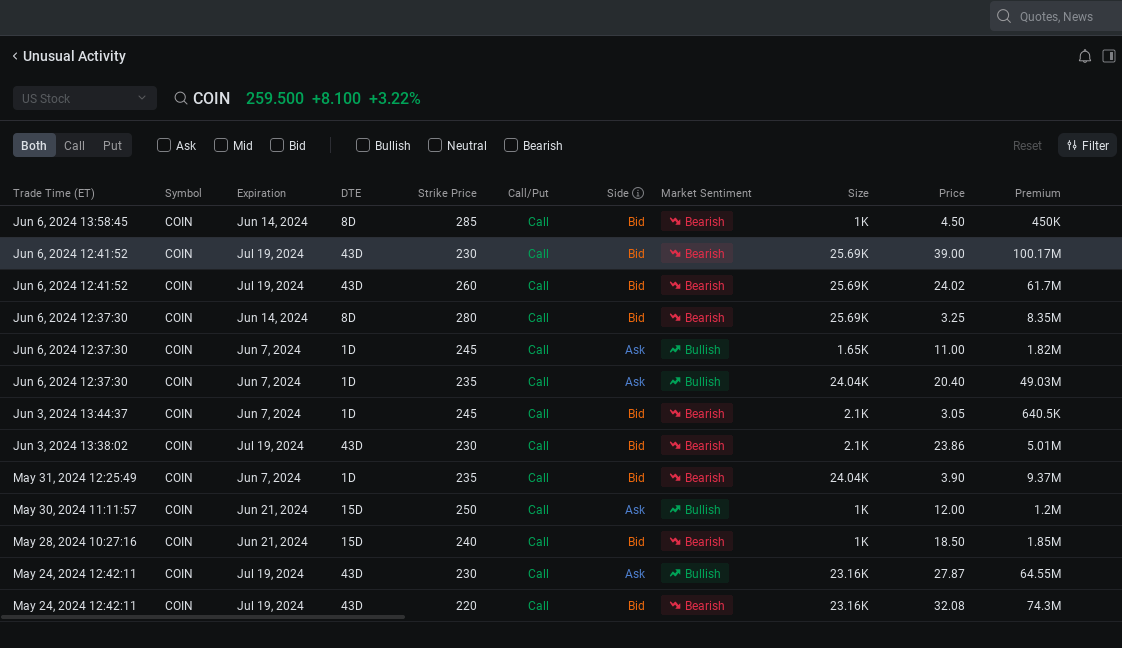Image resolution: width=1122 pixels, height=648 pixels.
Task: Click the 64.55M premium cell
Action: coord(1040,574)
